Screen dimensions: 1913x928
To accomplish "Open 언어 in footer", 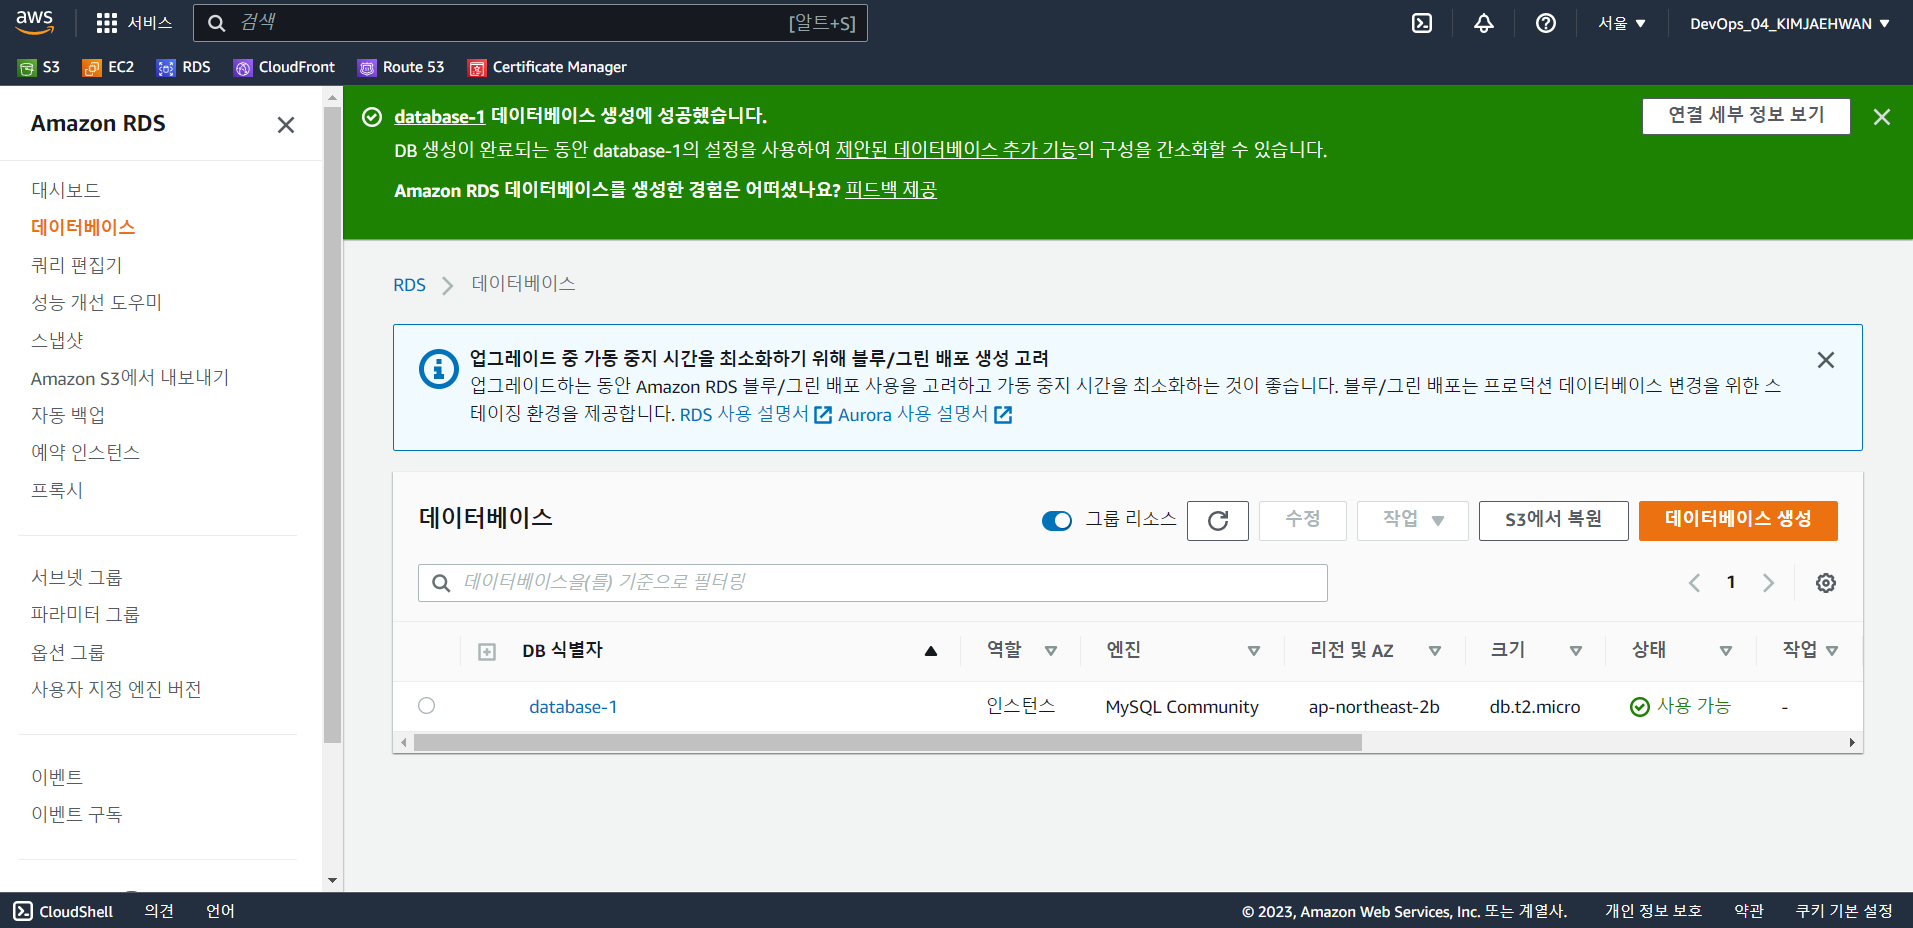I will point(220,911).
